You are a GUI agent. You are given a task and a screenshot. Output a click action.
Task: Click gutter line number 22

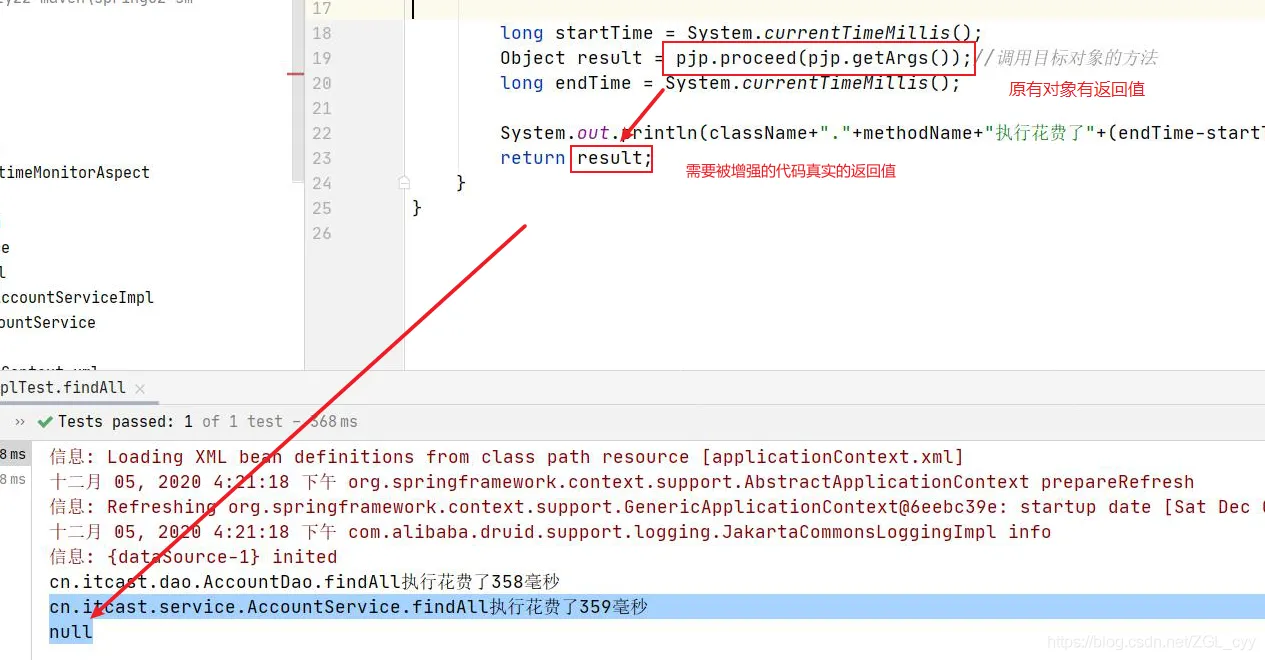[x=321, y=133]
